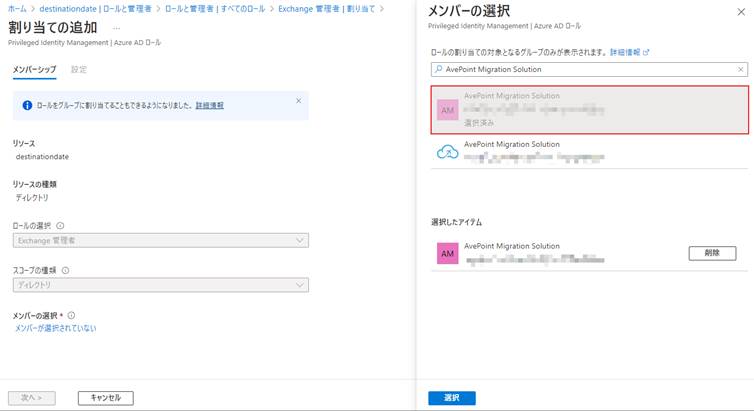Click the 選択したアイテム heading

(456, 222)
